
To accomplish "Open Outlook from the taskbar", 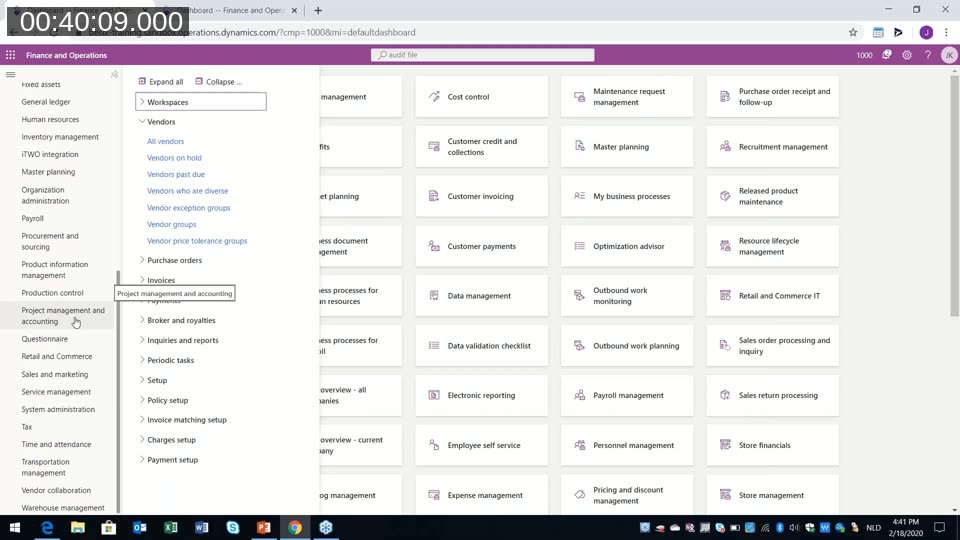I will (140, 527).
